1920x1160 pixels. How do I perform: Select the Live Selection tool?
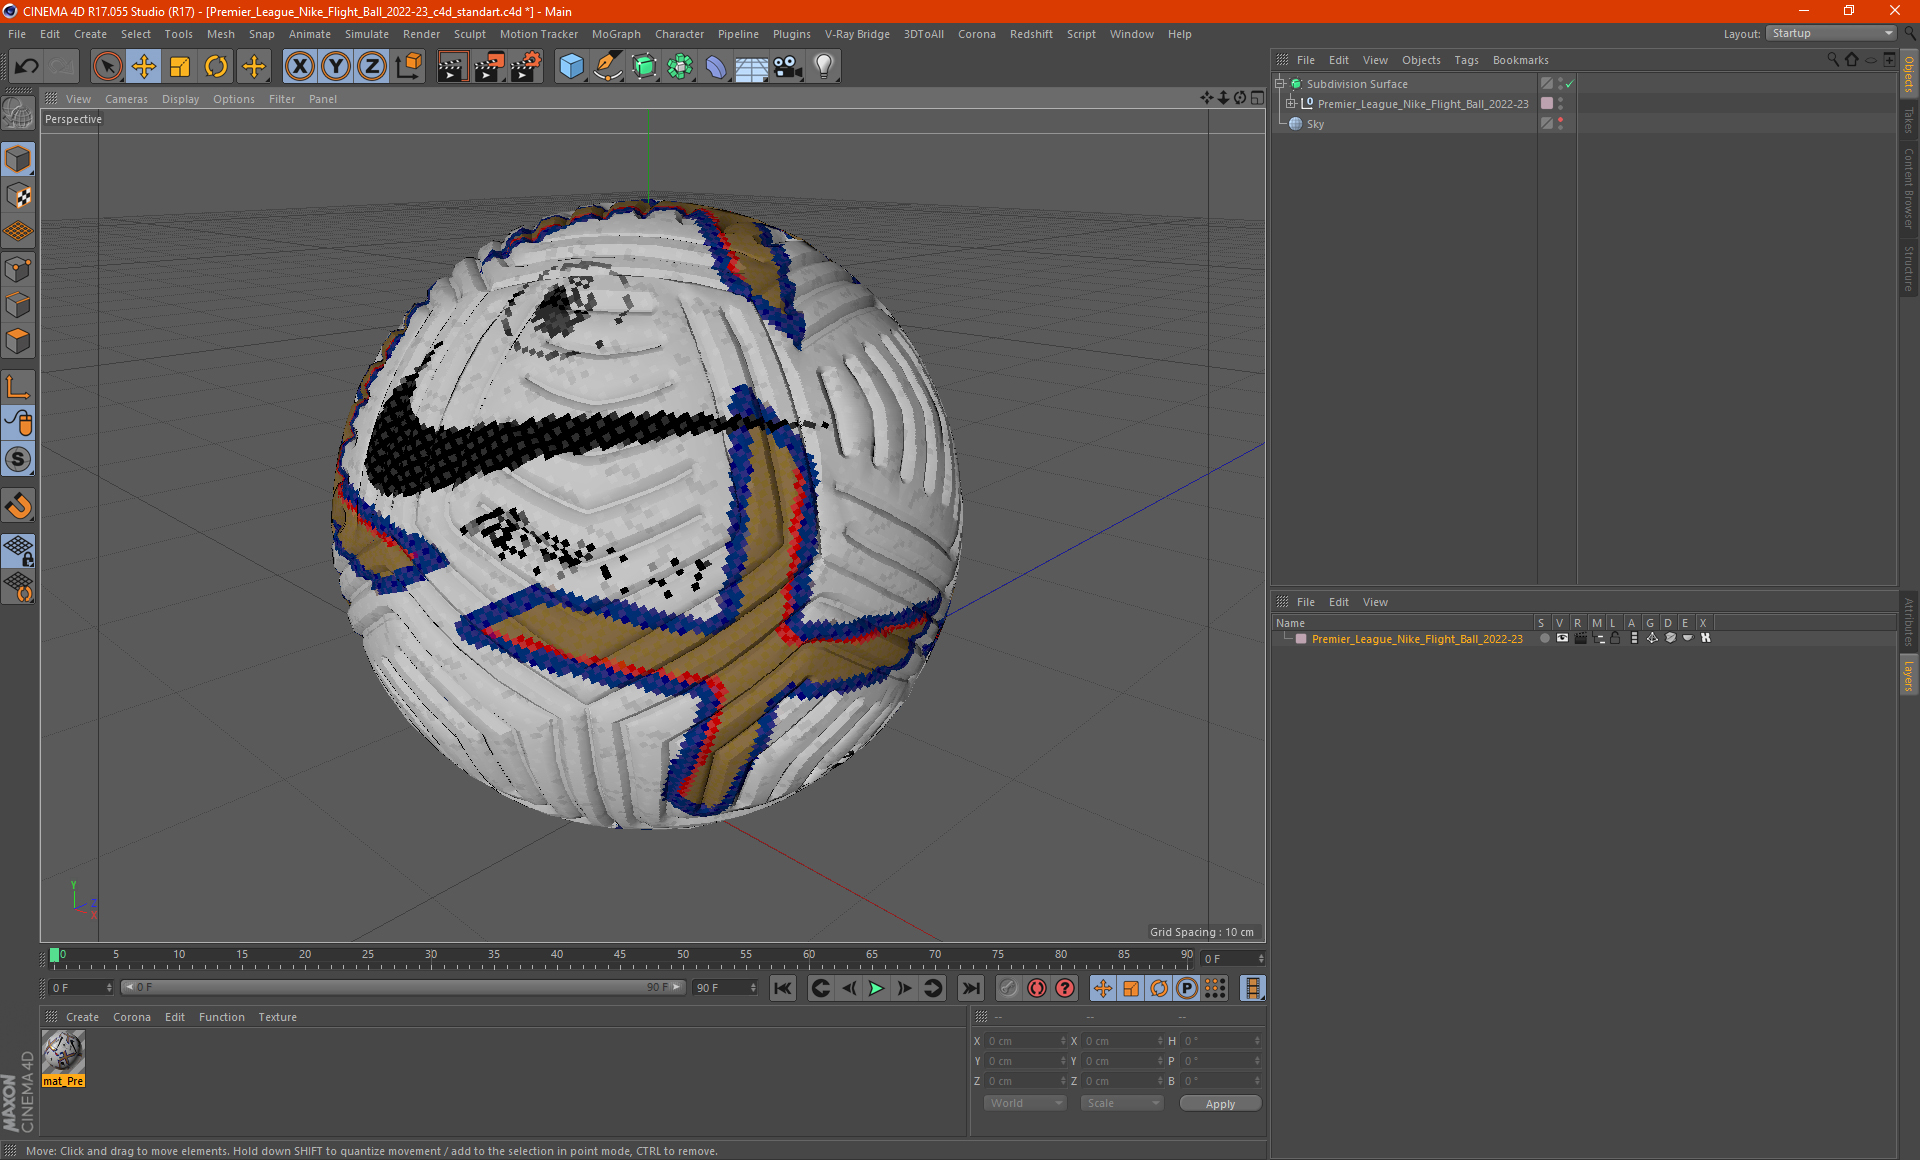pyautogui.click(x=107, y=67)
